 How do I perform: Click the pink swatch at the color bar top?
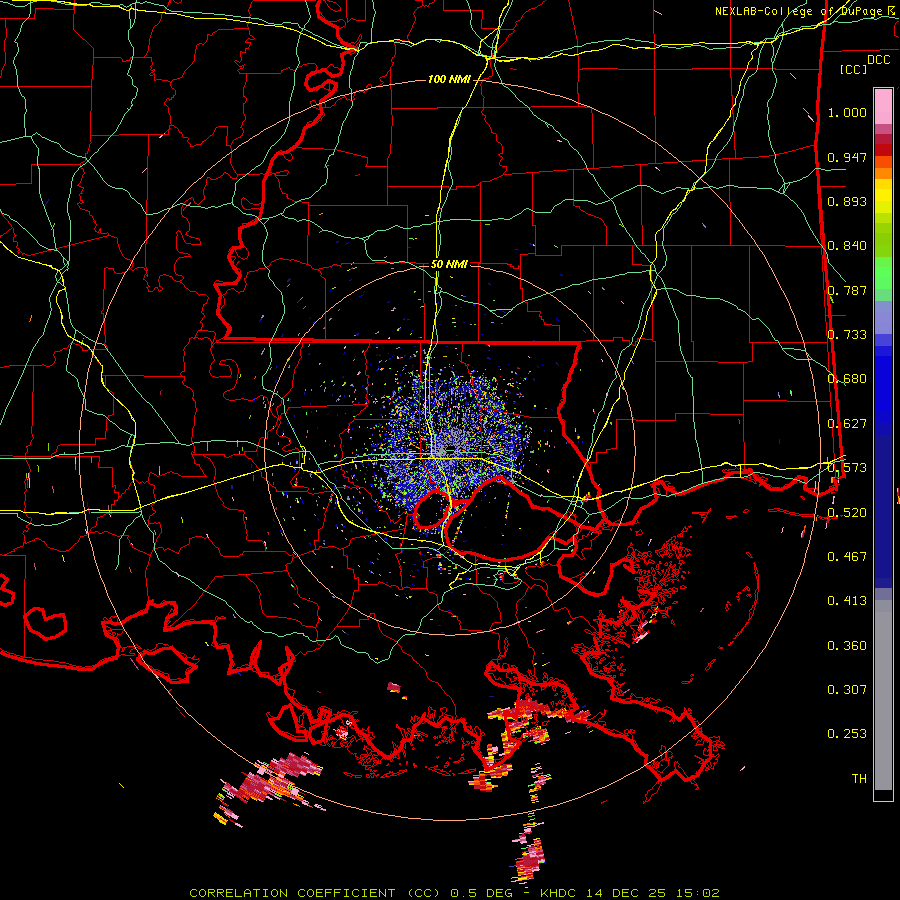pos(883,106)
